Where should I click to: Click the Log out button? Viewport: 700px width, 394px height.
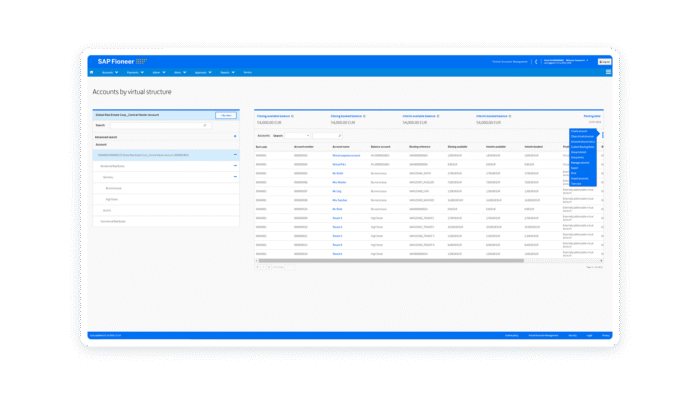click(x=604, y=62)
